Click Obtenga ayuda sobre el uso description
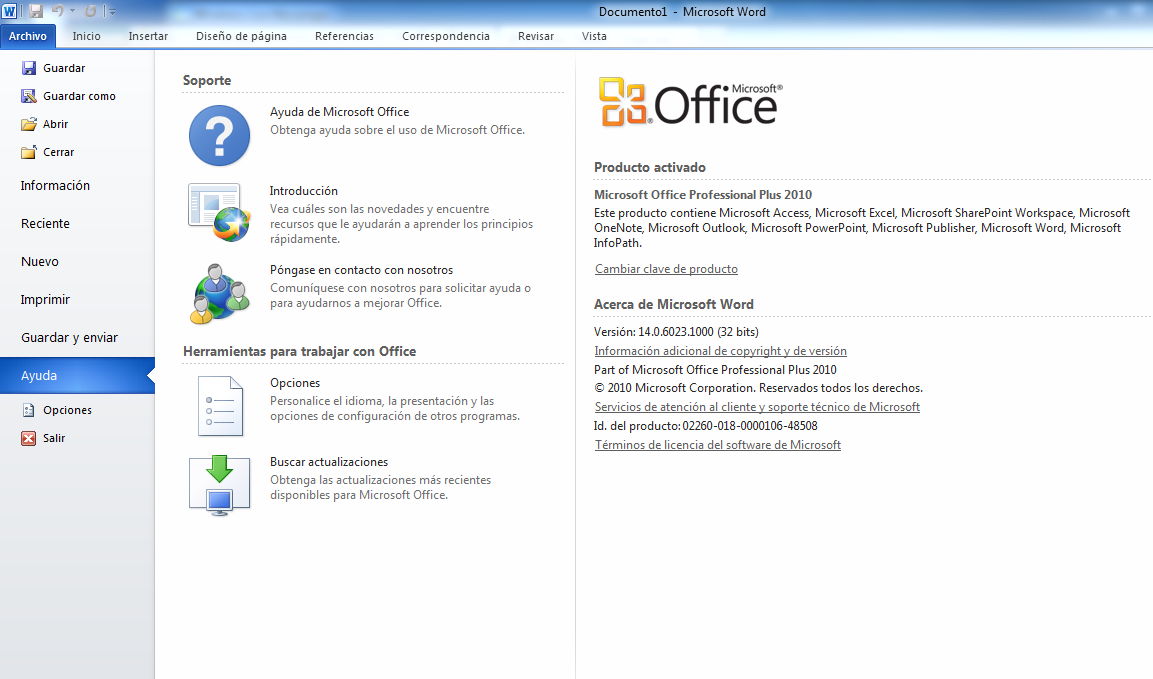 pos(397,130)
